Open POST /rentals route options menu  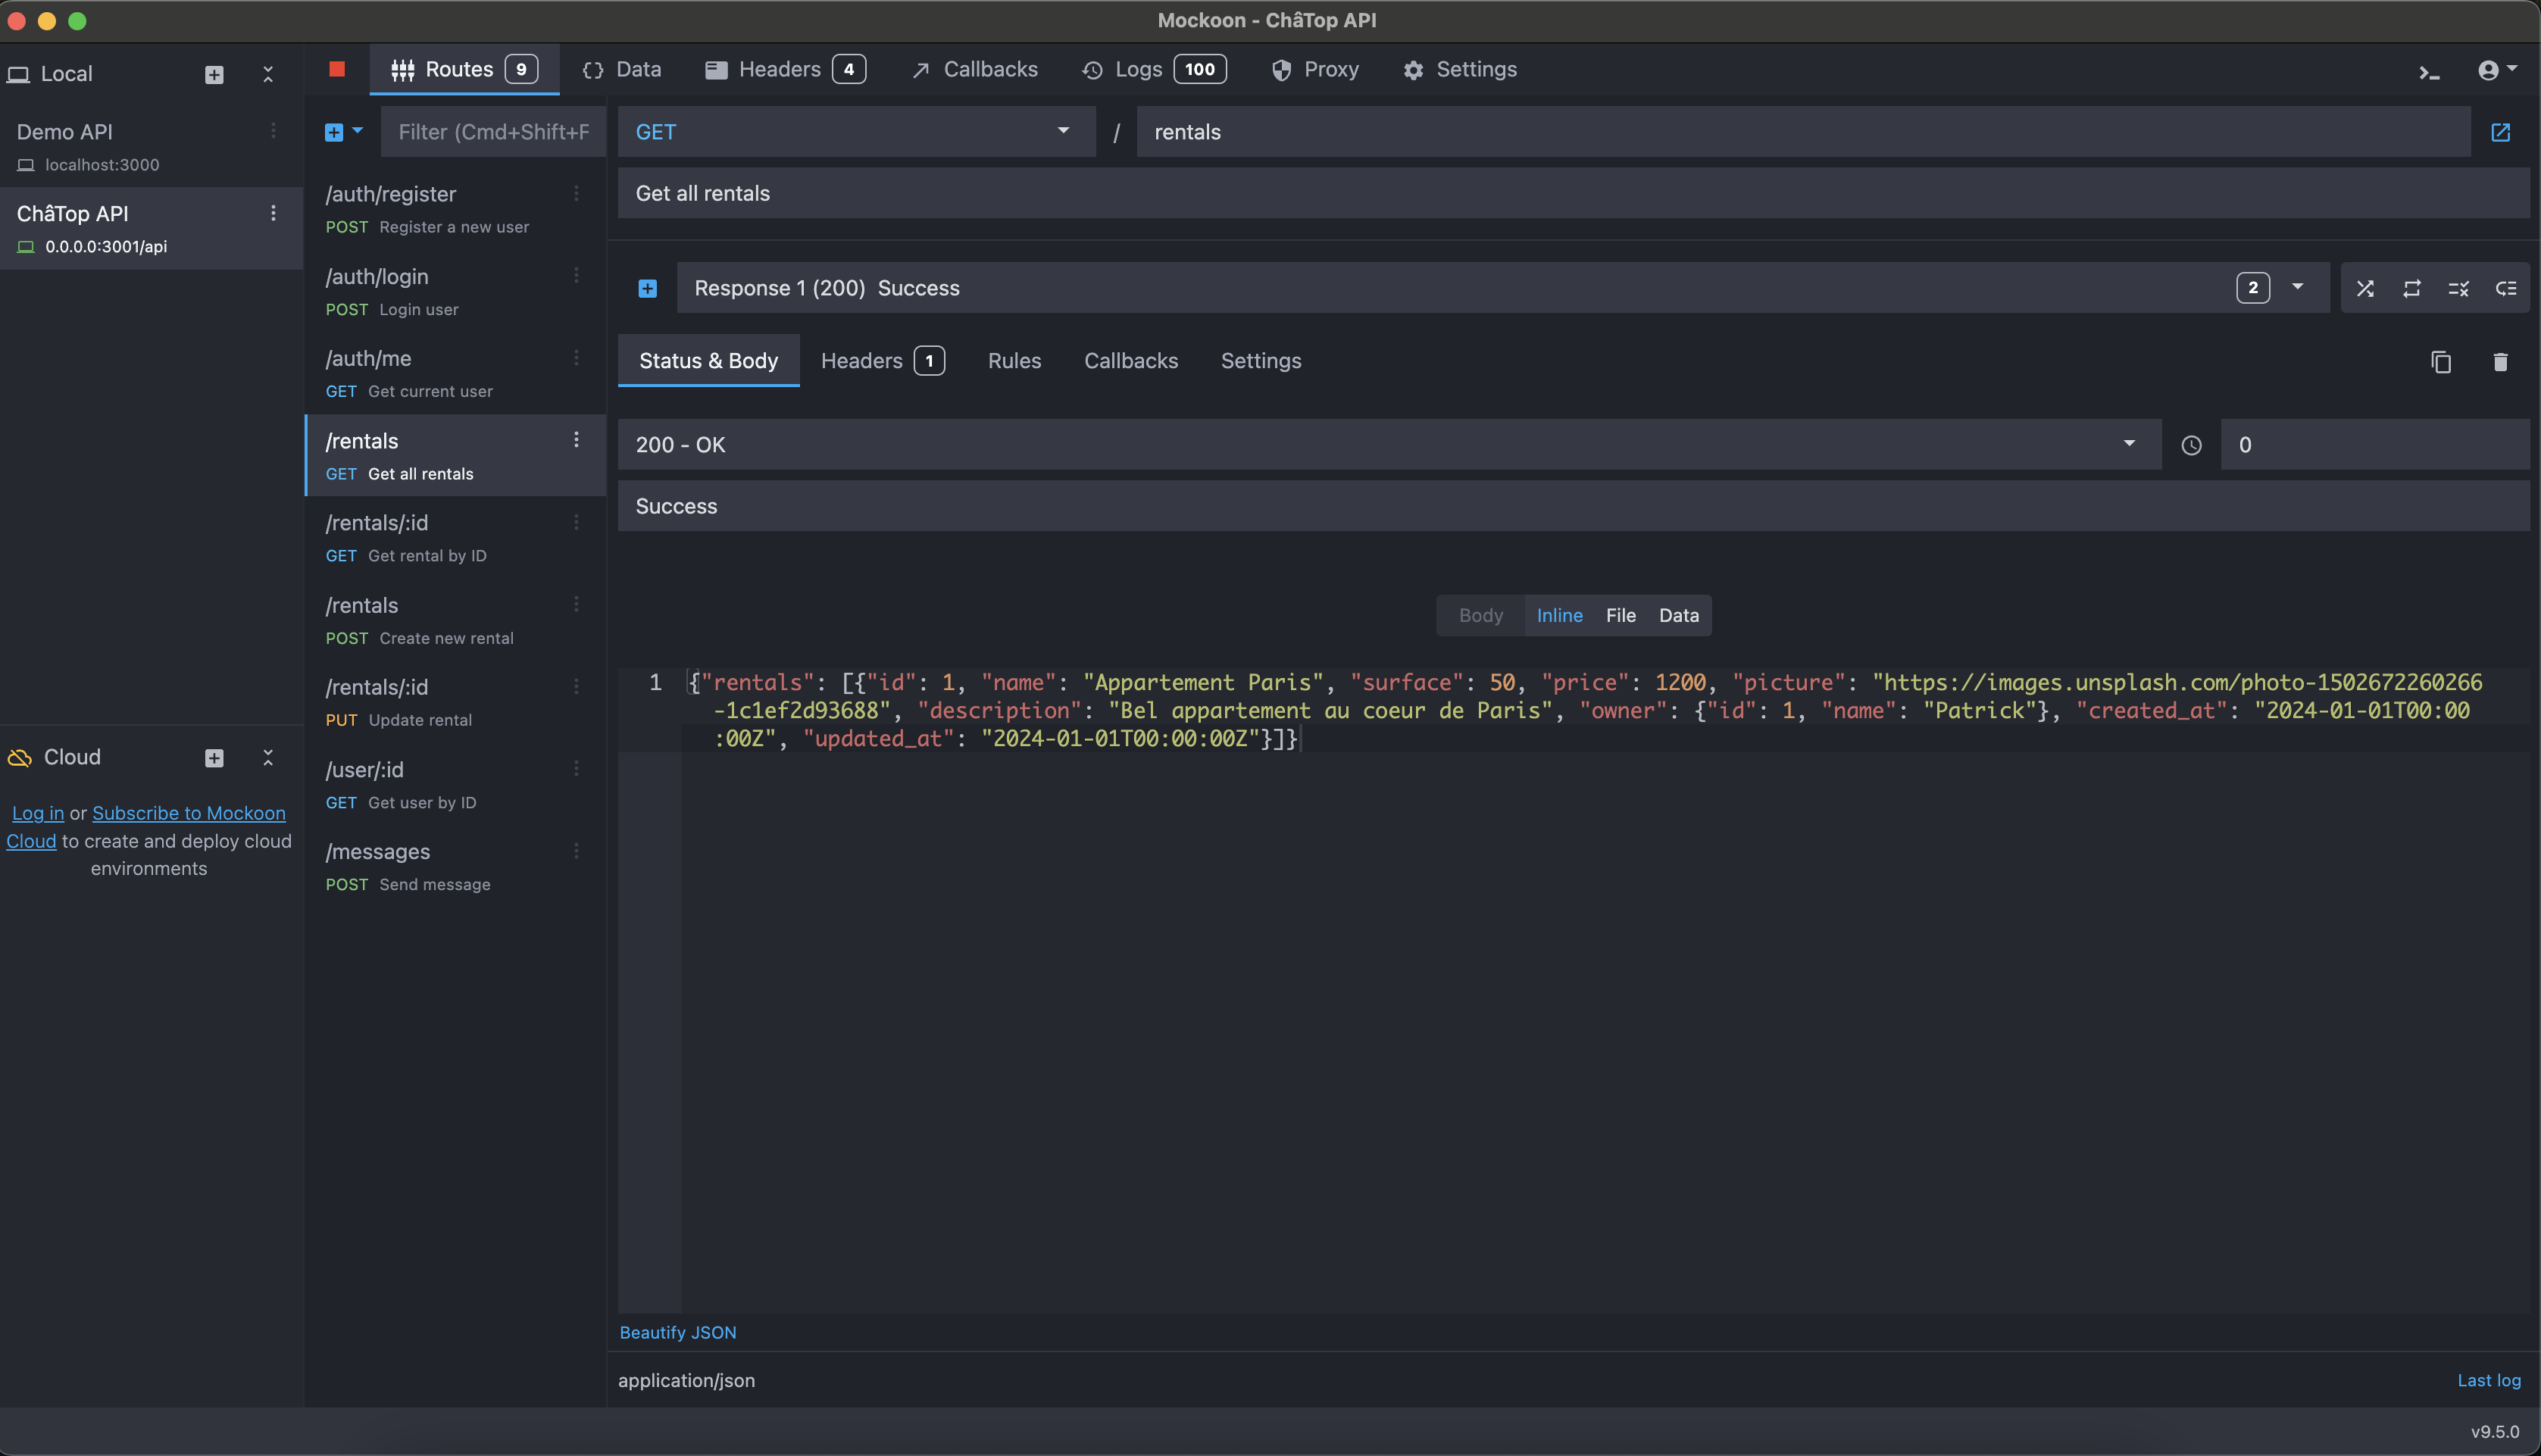click(x=576, y=604)
